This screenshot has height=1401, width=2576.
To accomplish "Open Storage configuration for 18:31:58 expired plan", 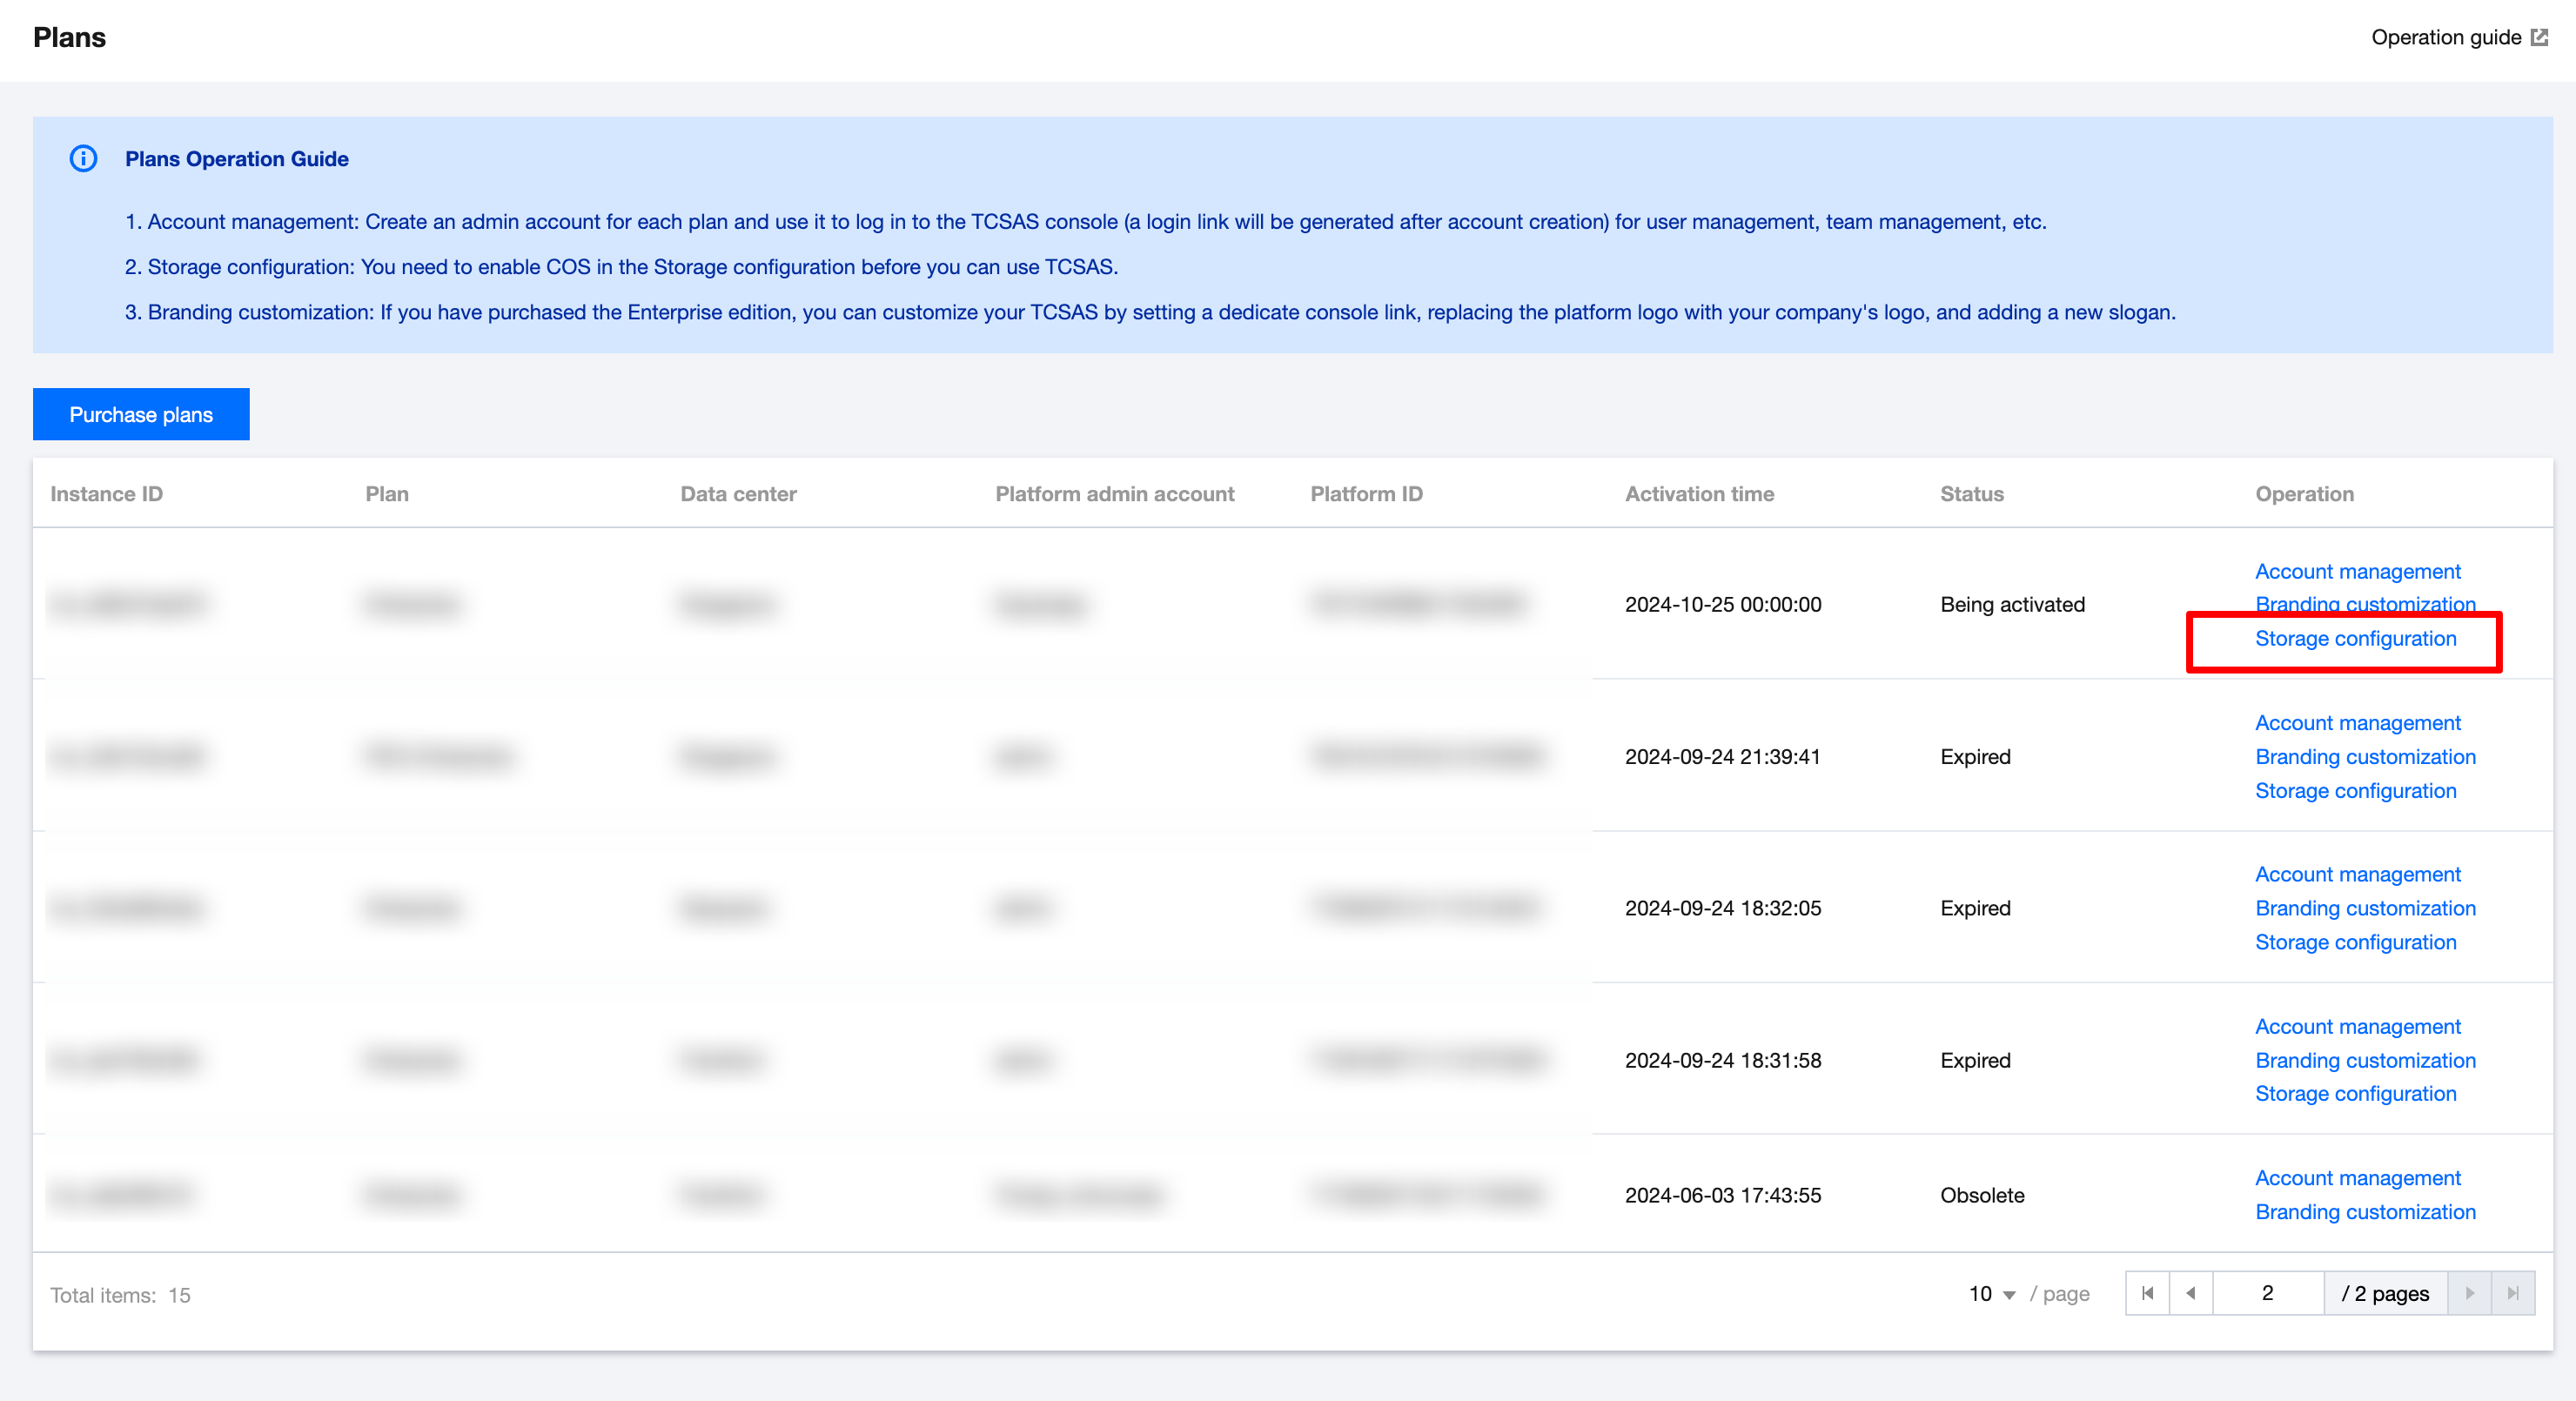I will (2355, 1094).
